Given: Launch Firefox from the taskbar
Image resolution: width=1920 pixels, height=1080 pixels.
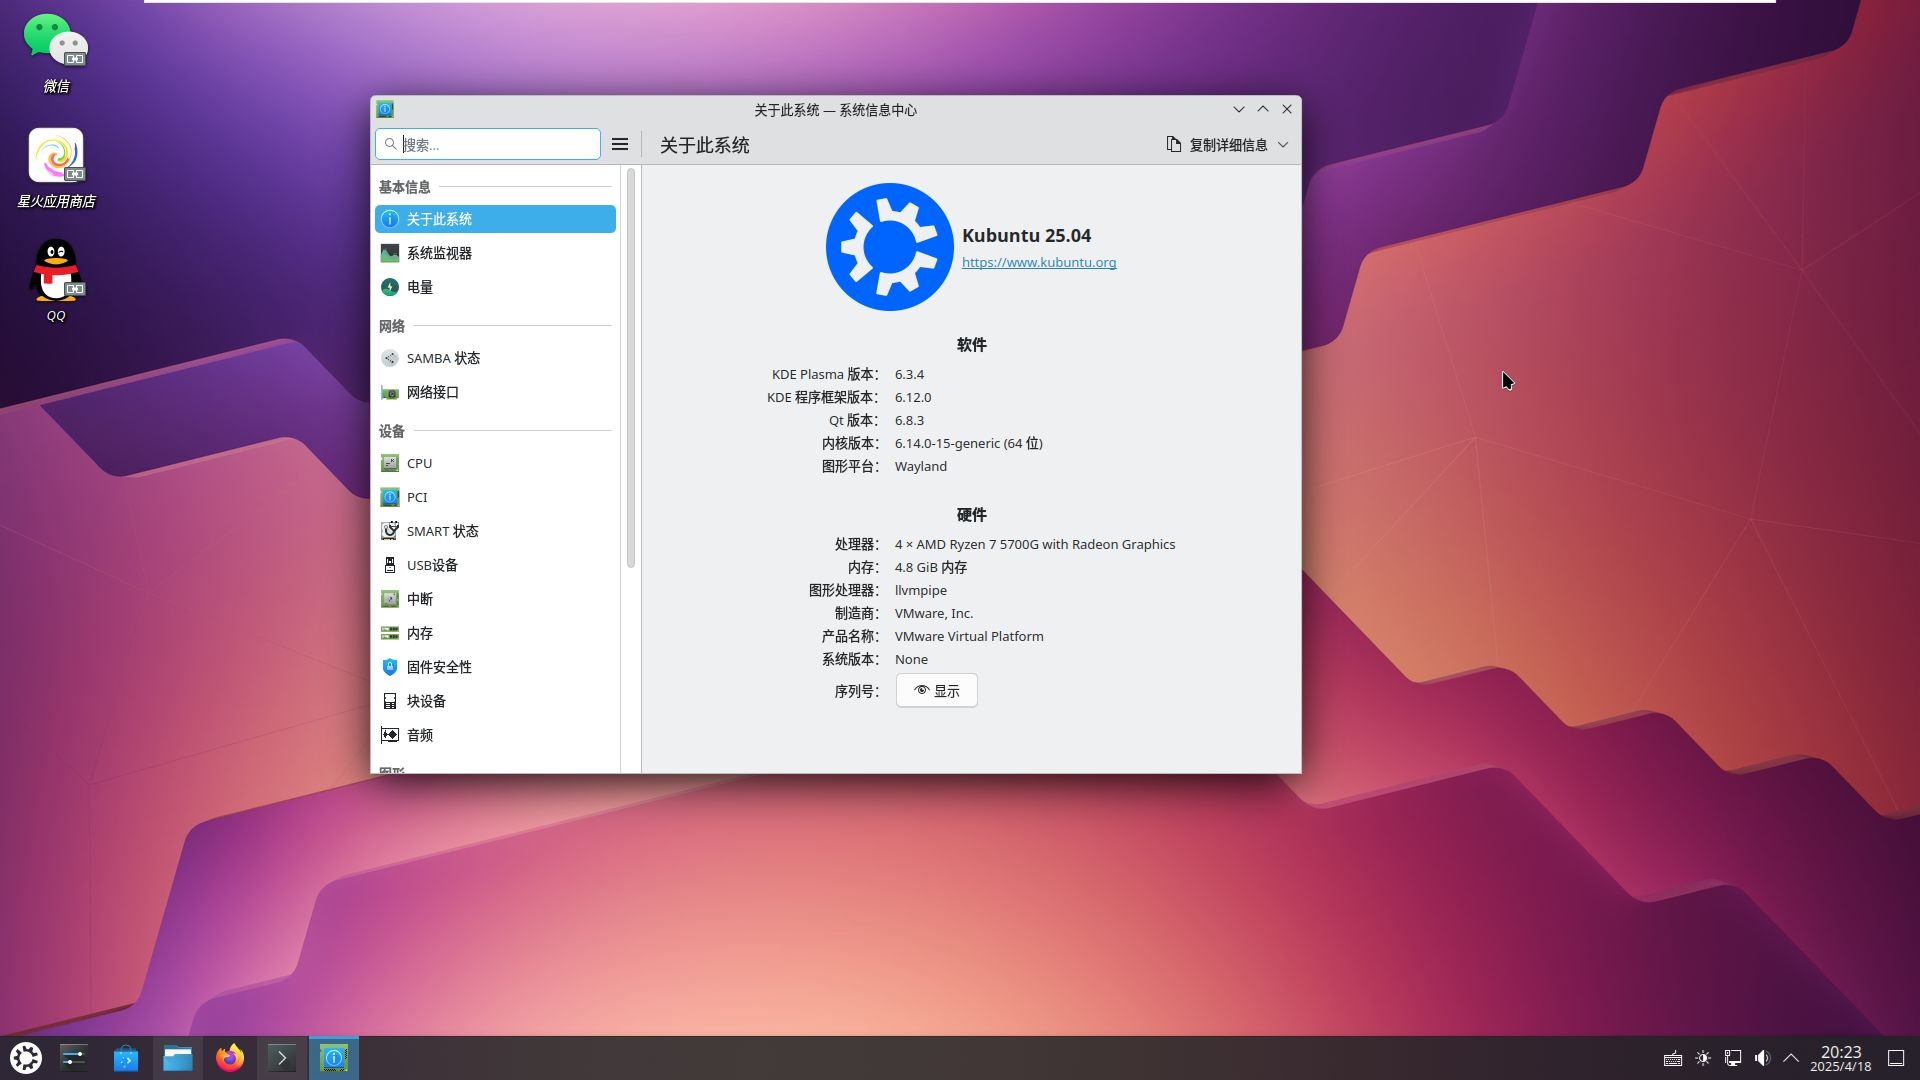Looking at the screenshot, I should (x=230, y=1058).
